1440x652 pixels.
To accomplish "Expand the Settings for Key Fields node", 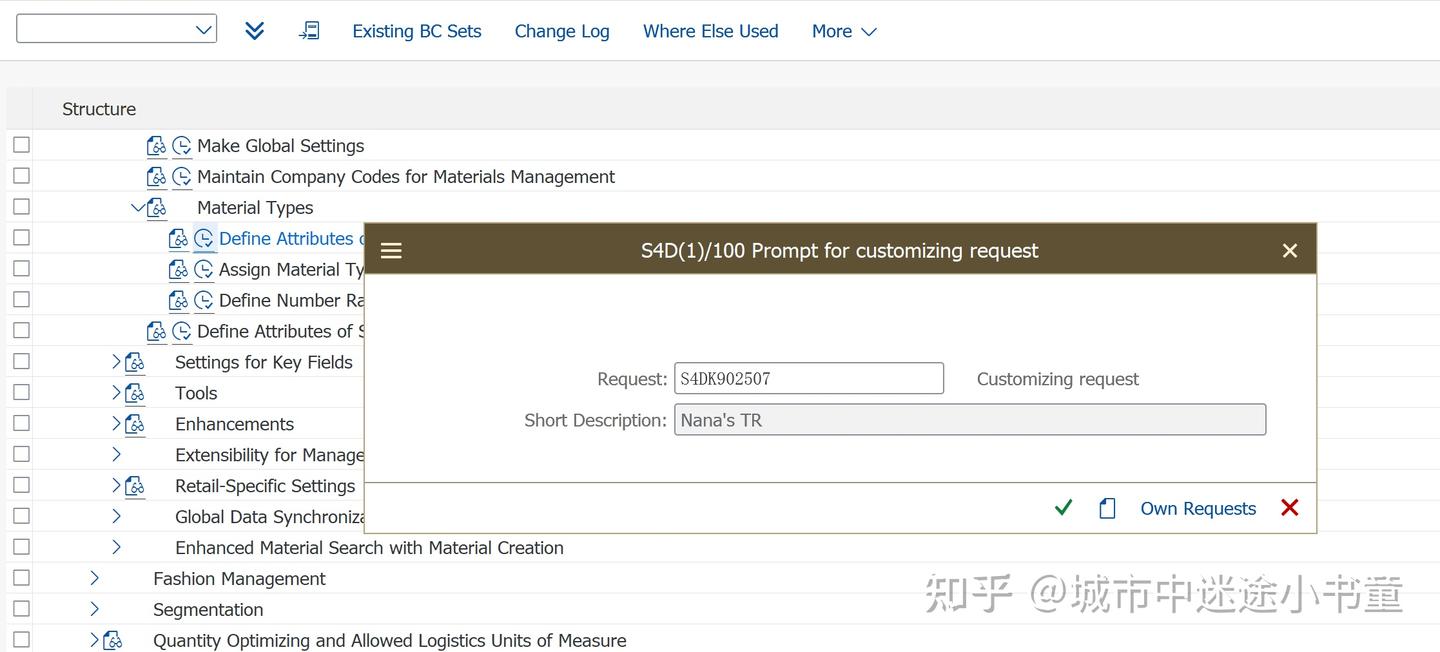I will (x=116, y=361).
